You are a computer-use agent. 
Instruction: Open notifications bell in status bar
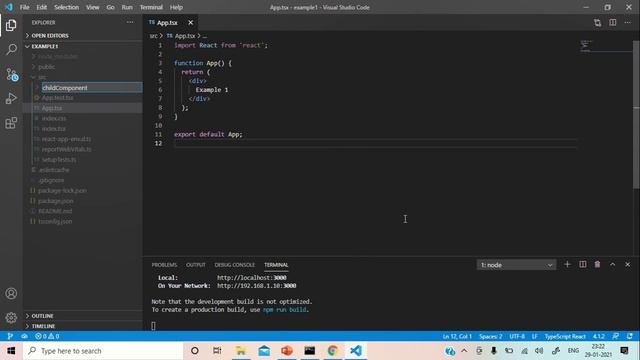[x=630, y=336]
